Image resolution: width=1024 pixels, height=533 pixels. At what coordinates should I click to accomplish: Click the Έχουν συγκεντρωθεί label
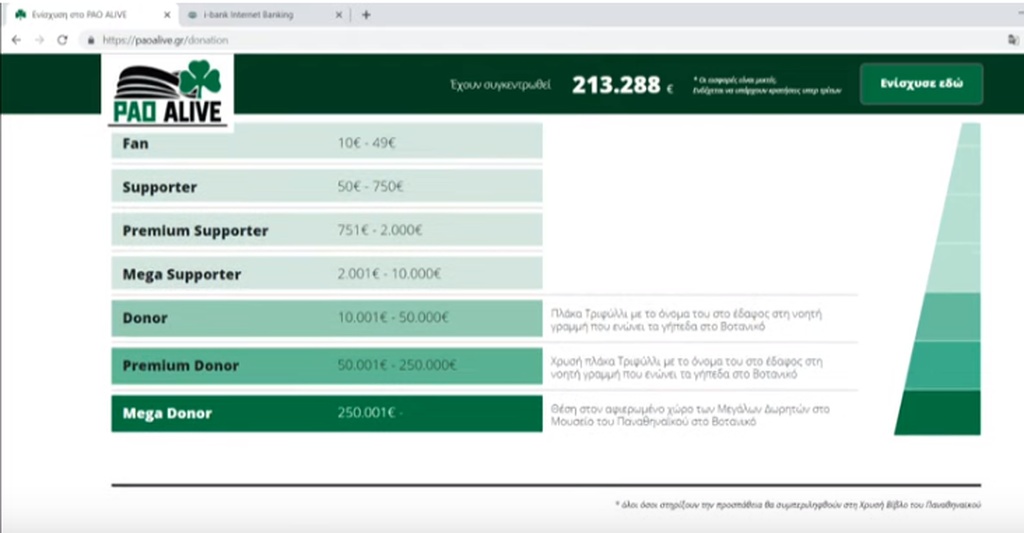500,85
